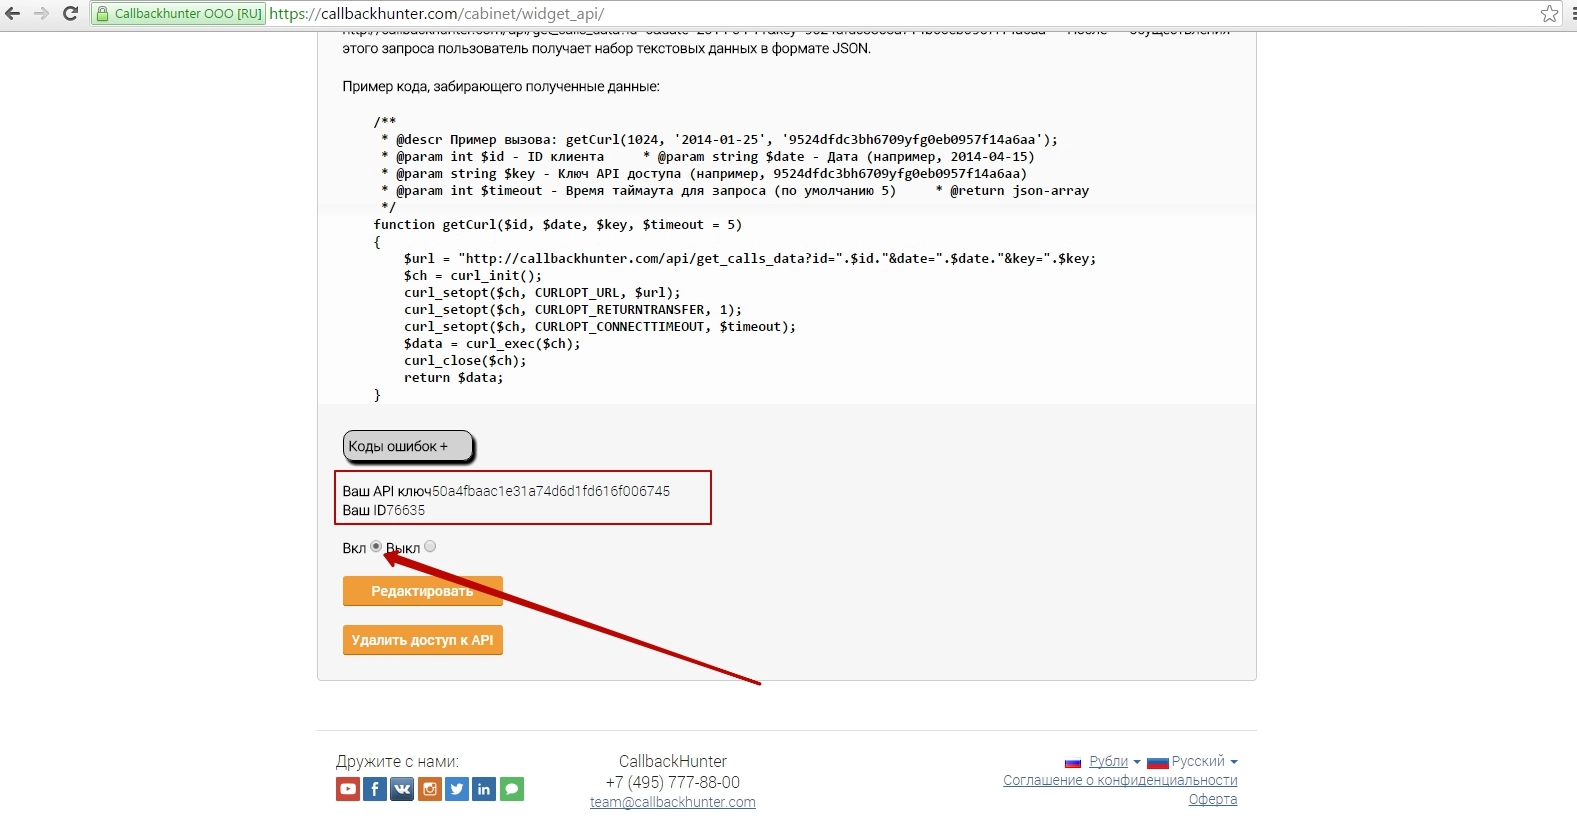Open the Instagram social icon

click(x=430, y=789)
